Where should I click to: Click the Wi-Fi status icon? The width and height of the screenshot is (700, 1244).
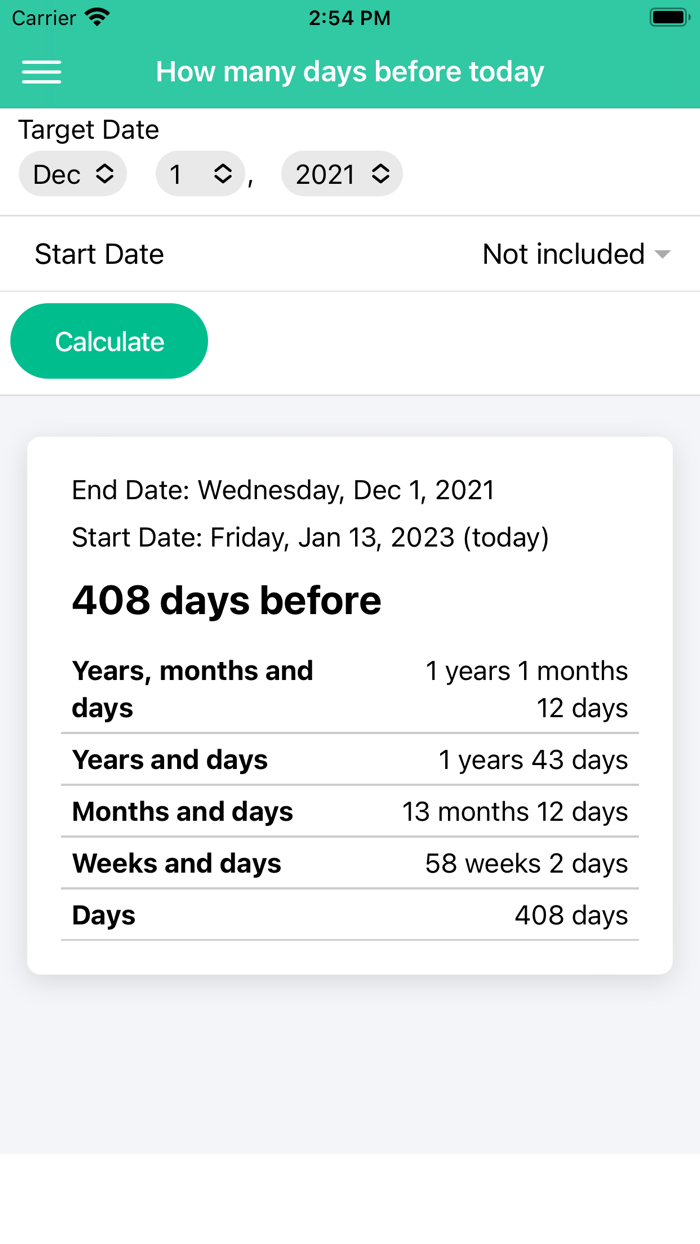coord(96,16)
